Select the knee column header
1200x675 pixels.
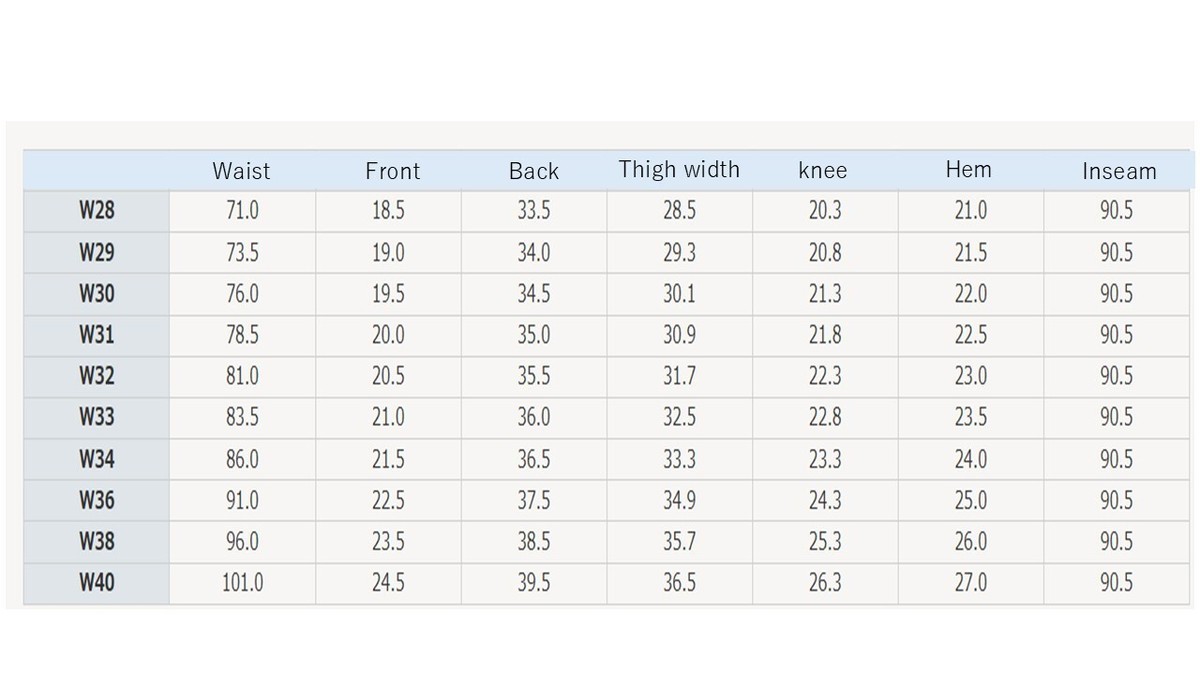pos(822,171)
